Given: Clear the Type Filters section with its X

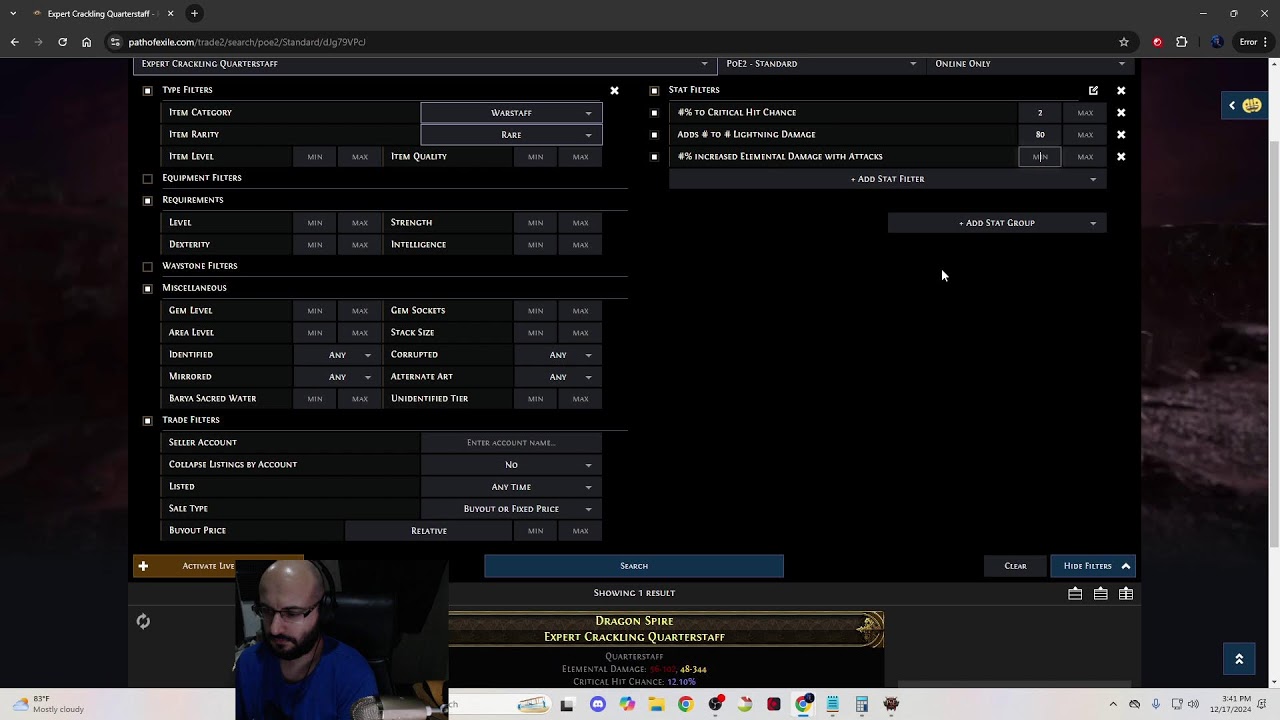Looking at the screenshot, I should (x=614, y=90).
